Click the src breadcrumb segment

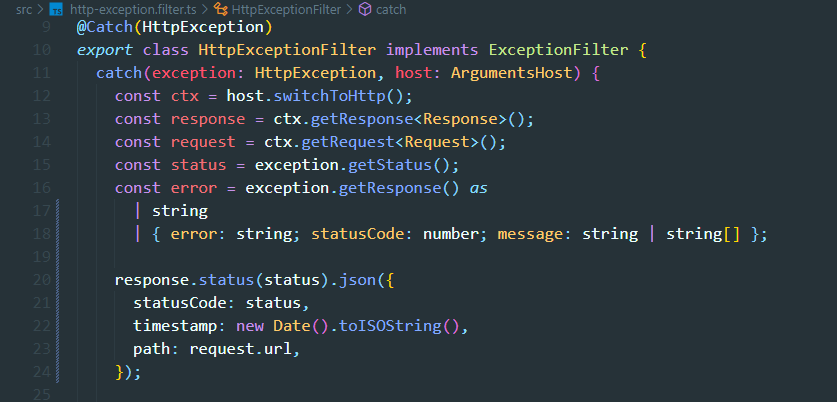[23, 10]
